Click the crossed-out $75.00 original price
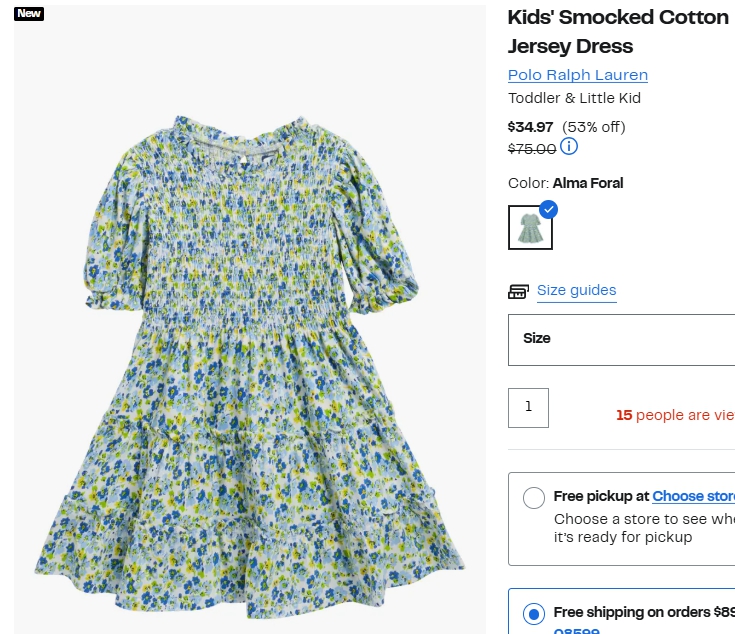Screen dimensions: 735x634 tap(532, 149)
